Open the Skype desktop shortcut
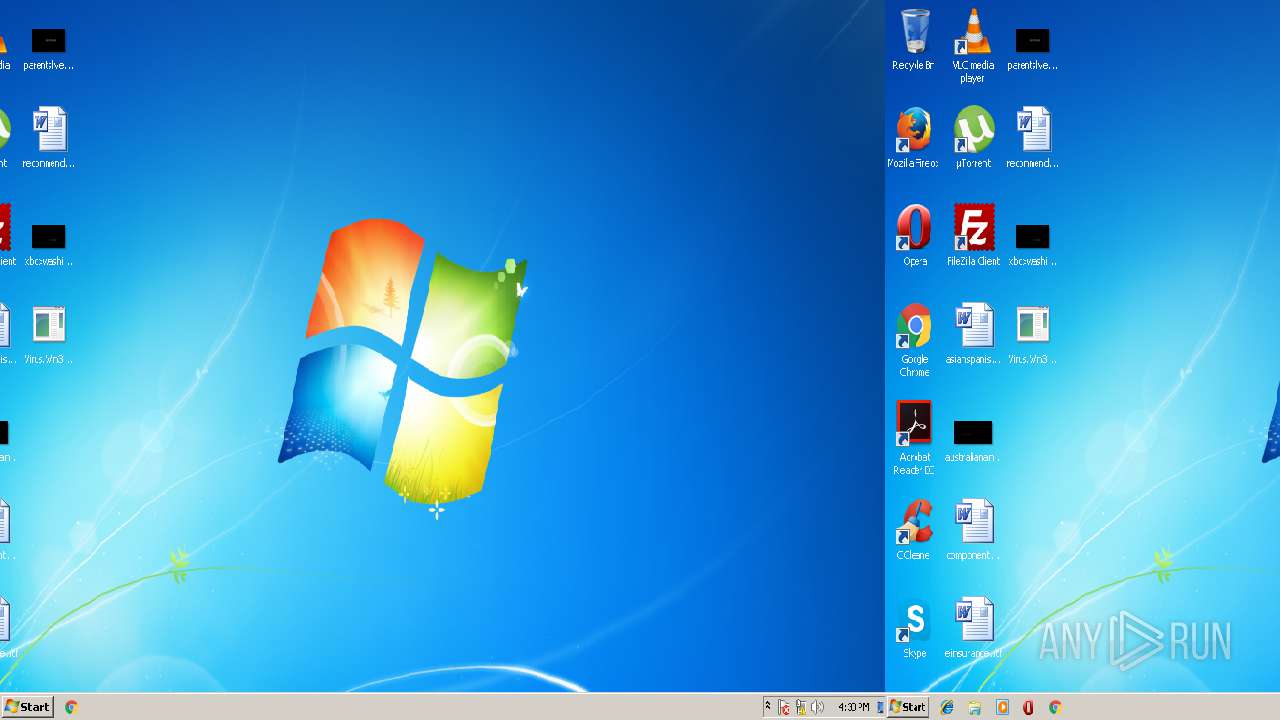 point(914,628)
